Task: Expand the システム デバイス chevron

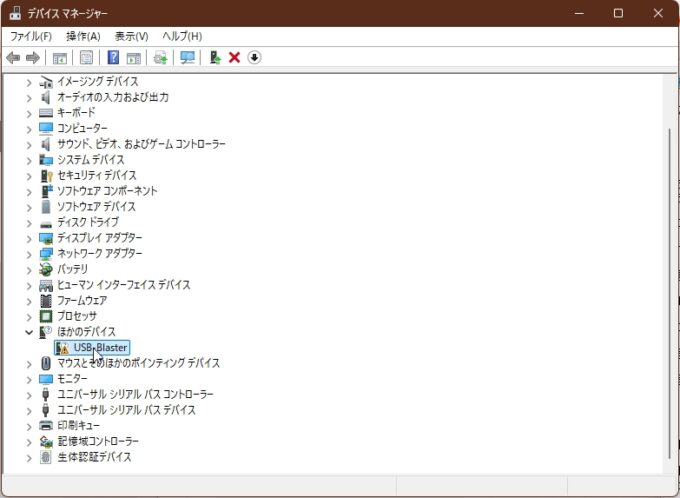Action: 29,160
